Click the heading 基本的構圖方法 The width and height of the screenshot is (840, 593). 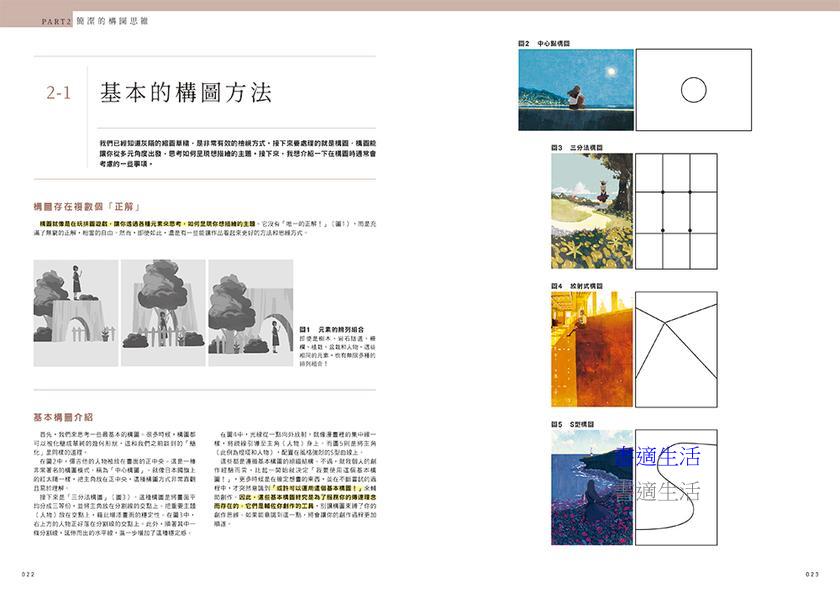click(185, 94)
